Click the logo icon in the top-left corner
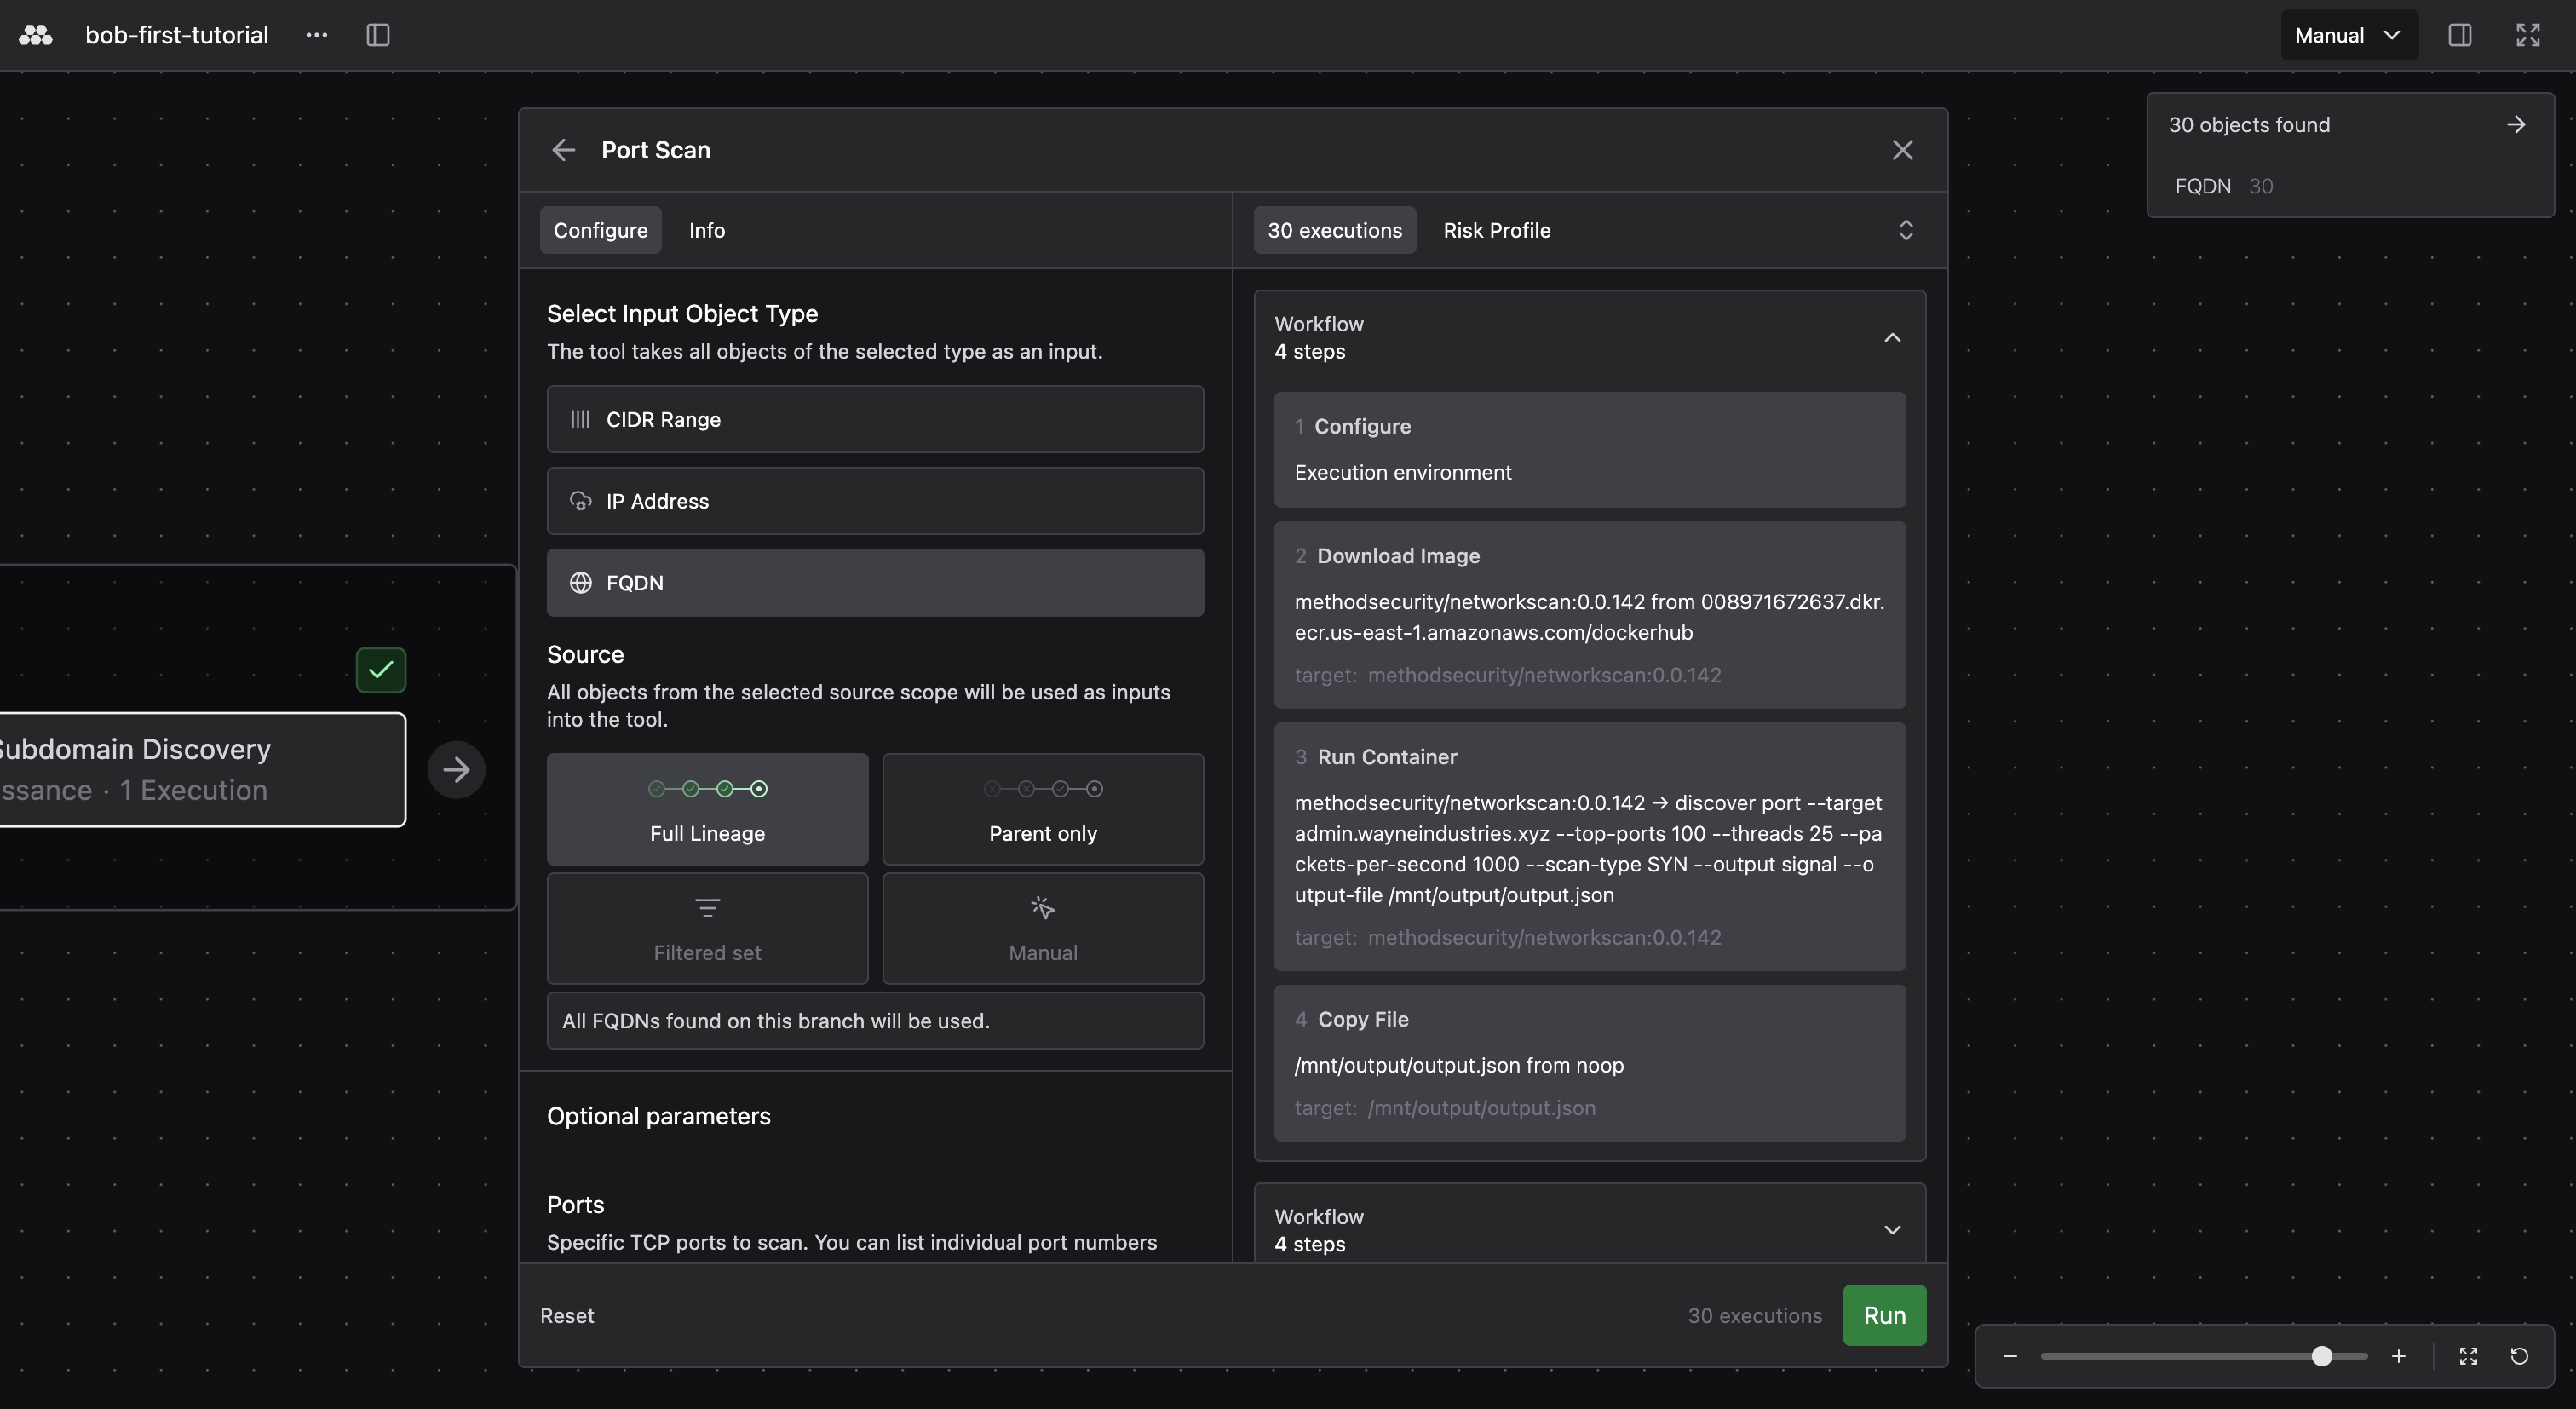2576x1409 pixels. (35, 35)
